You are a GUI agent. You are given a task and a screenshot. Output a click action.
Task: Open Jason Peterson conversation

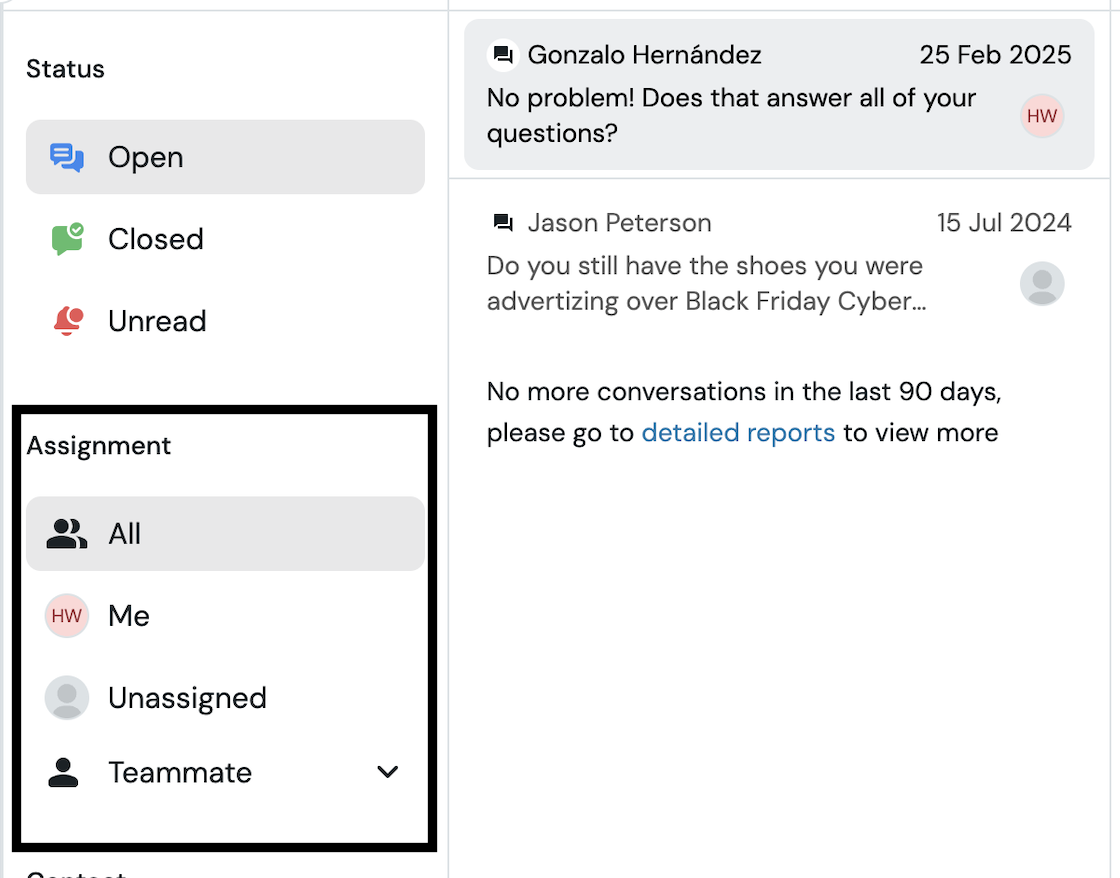click(779, 263)
